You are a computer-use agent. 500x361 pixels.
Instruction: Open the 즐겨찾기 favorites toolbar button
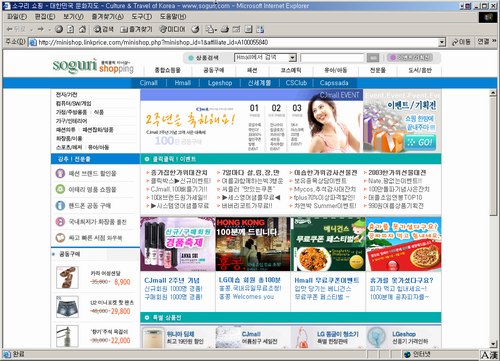tap(136, 29)
